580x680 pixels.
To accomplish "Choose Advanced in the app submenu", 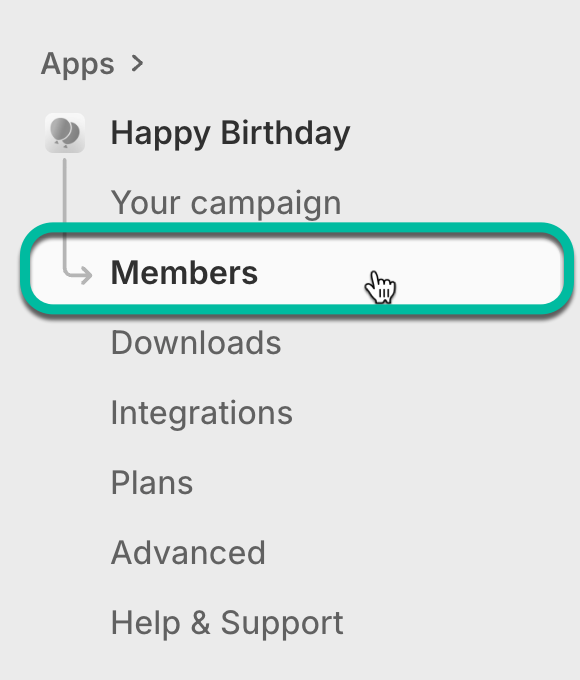I will (x=188, y=553).
